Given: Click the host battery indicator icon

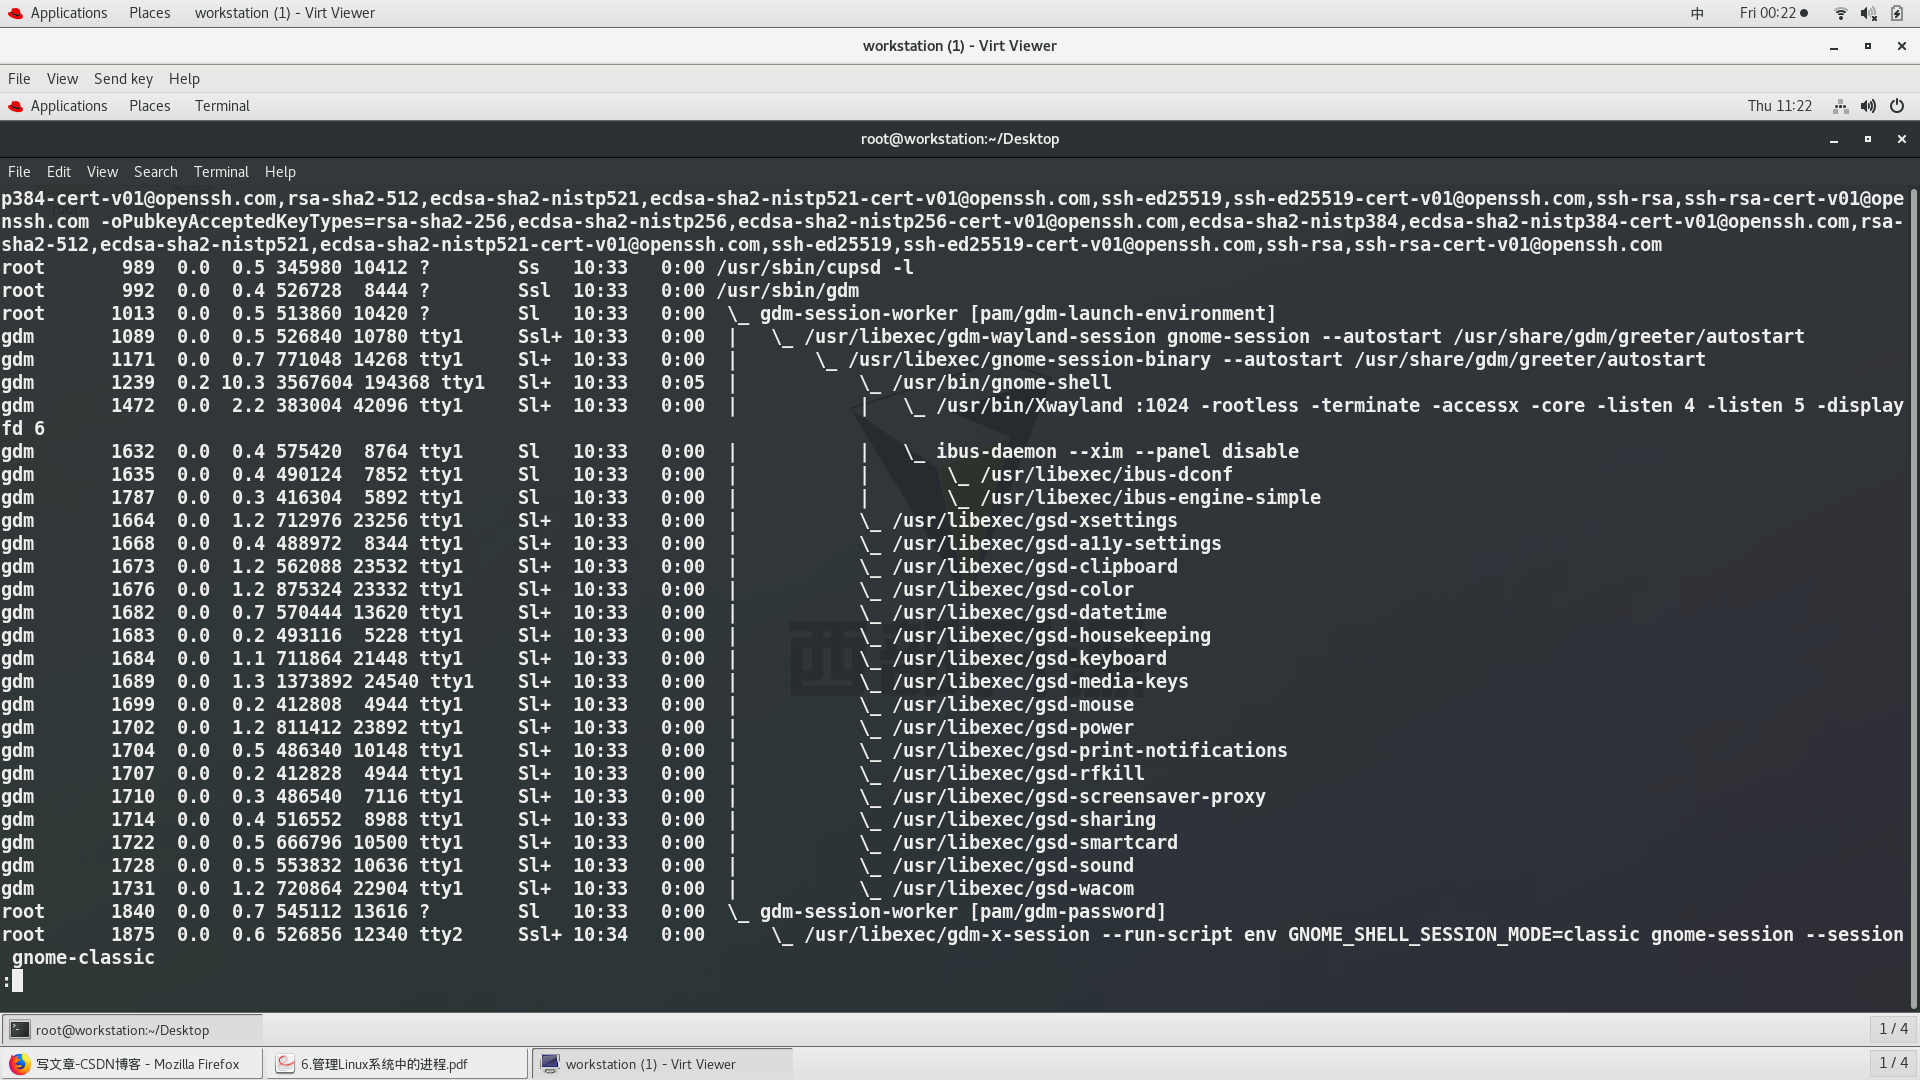Looking at the screenshot, I should 1897,13.
